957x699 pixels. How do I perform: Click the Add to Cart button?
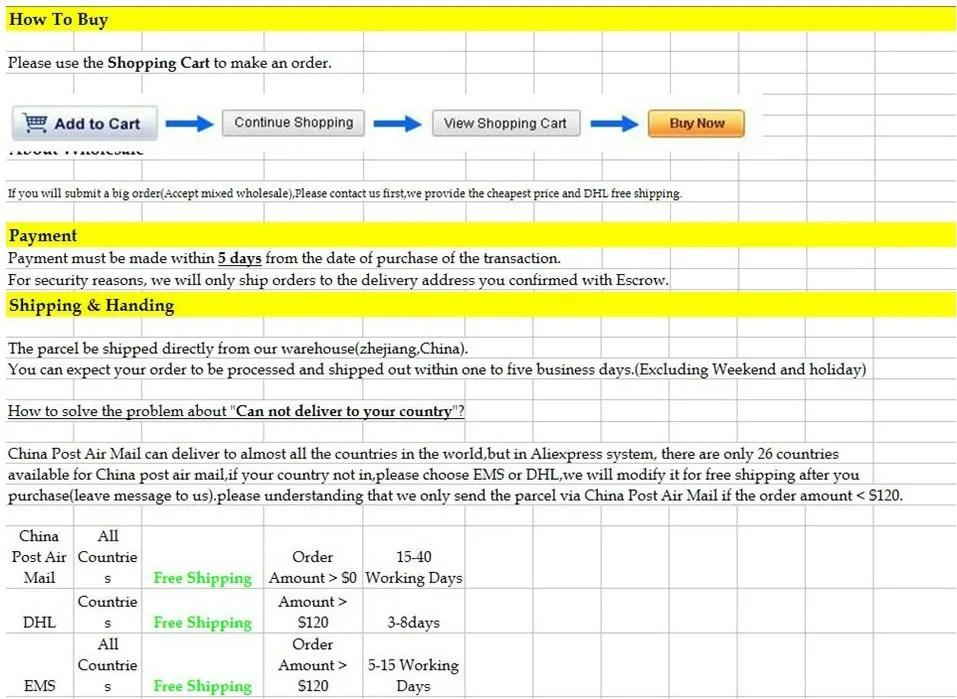(x=85, y=123)
